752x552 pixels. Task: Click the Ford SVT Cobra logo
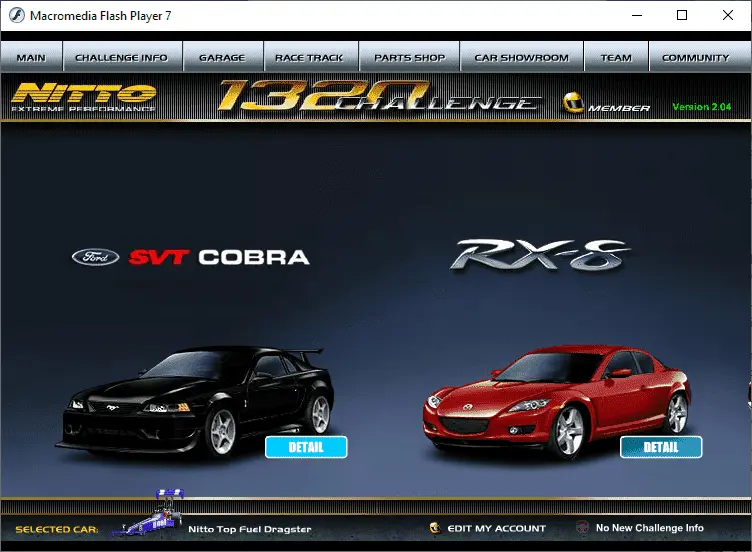190,257
